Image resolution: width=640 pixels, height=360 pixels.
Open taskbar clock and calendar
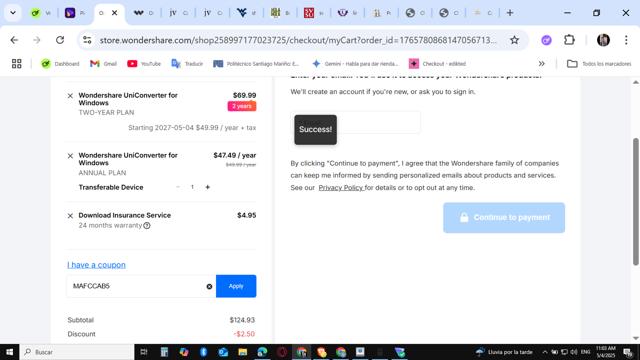click(x=606, y=352)
